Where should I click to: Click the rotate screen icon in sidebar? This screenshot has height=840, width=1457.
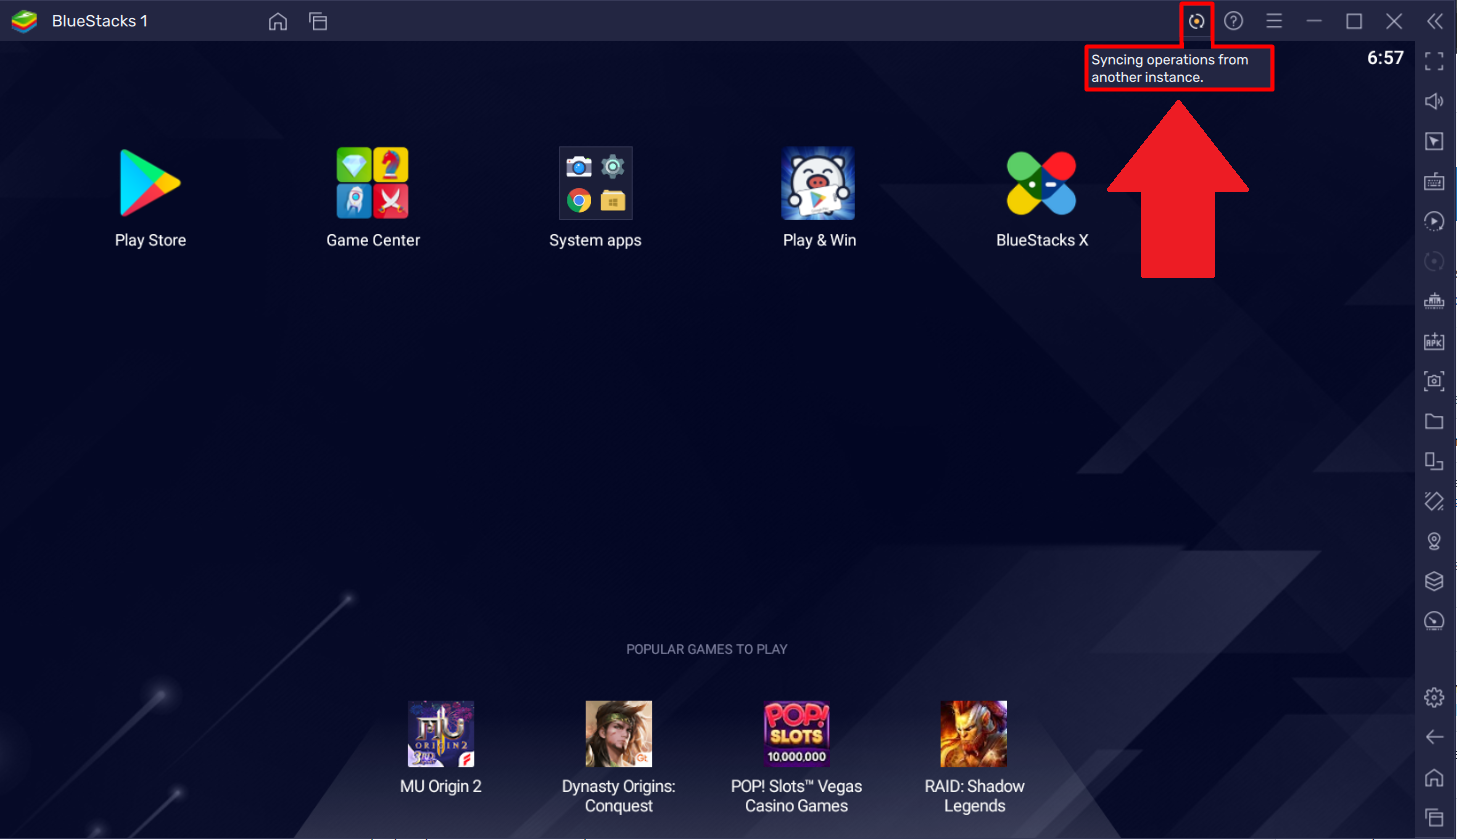1434,461
